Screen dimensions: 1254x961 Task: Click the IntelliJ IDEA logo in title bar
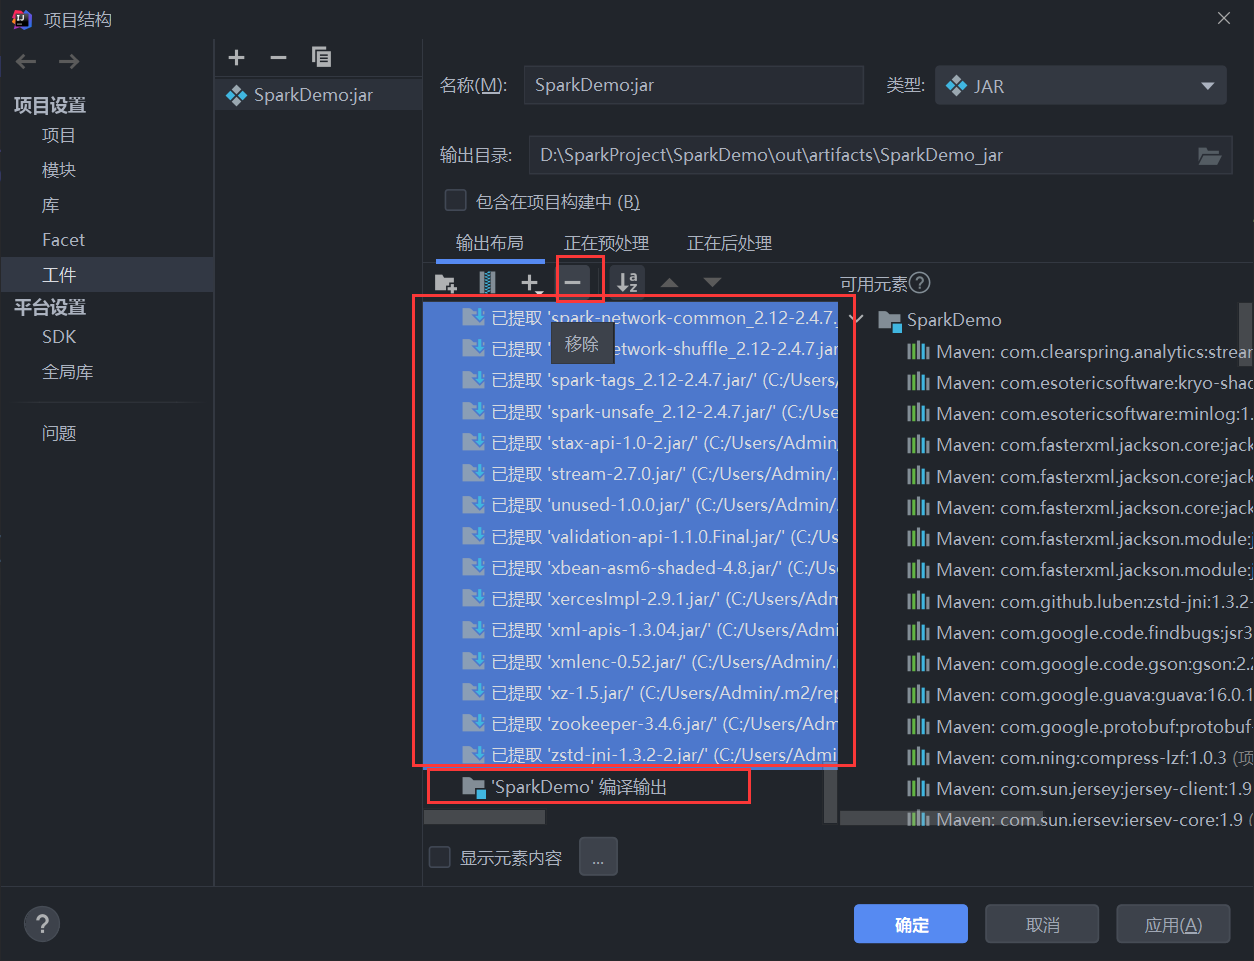21,19
